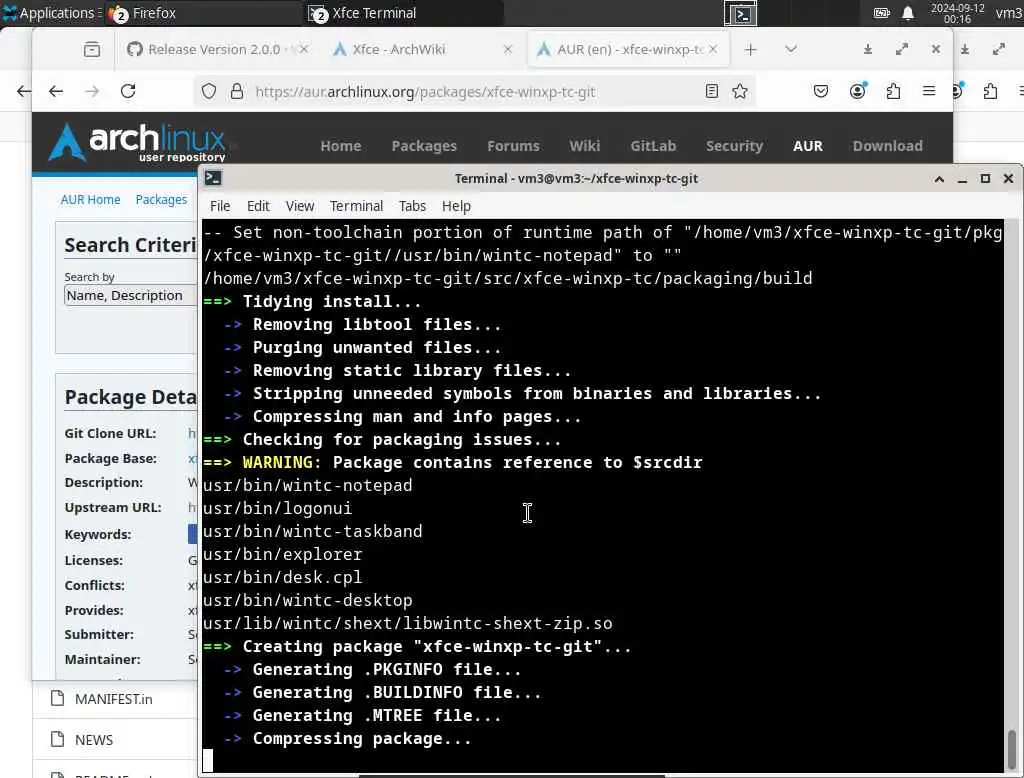Open the terminal File menu
The image size is (1024, 778).
tap(220, 206)
